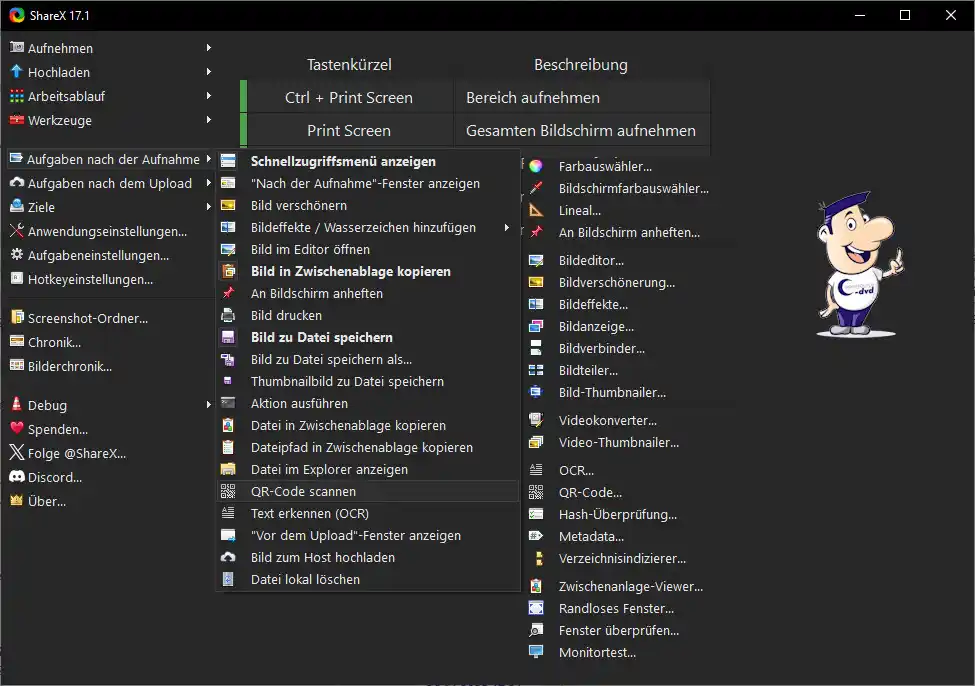Image resolution: width=975 pixels, height=686 pixels.
Task: Choose Datei lokal löschen
Action: tap(368, 579)
